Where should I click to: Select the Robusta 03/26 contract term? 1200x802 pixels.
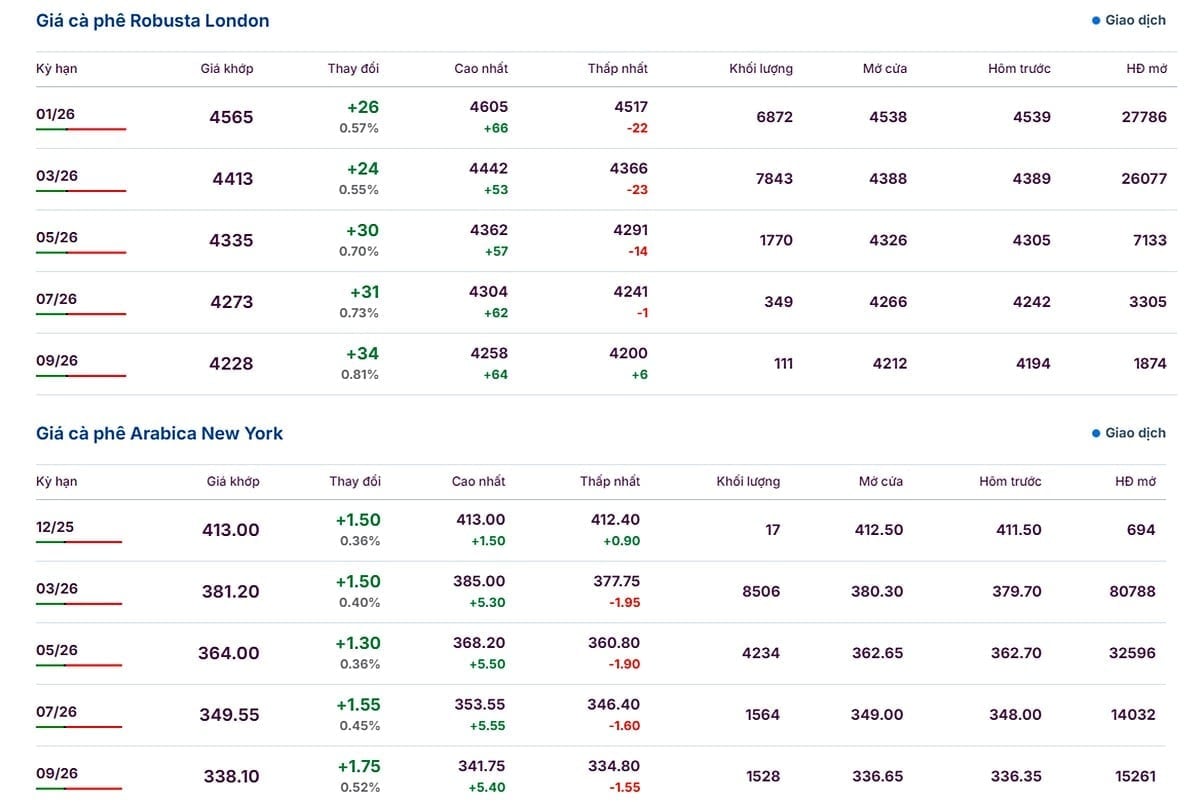click(57, 176)
